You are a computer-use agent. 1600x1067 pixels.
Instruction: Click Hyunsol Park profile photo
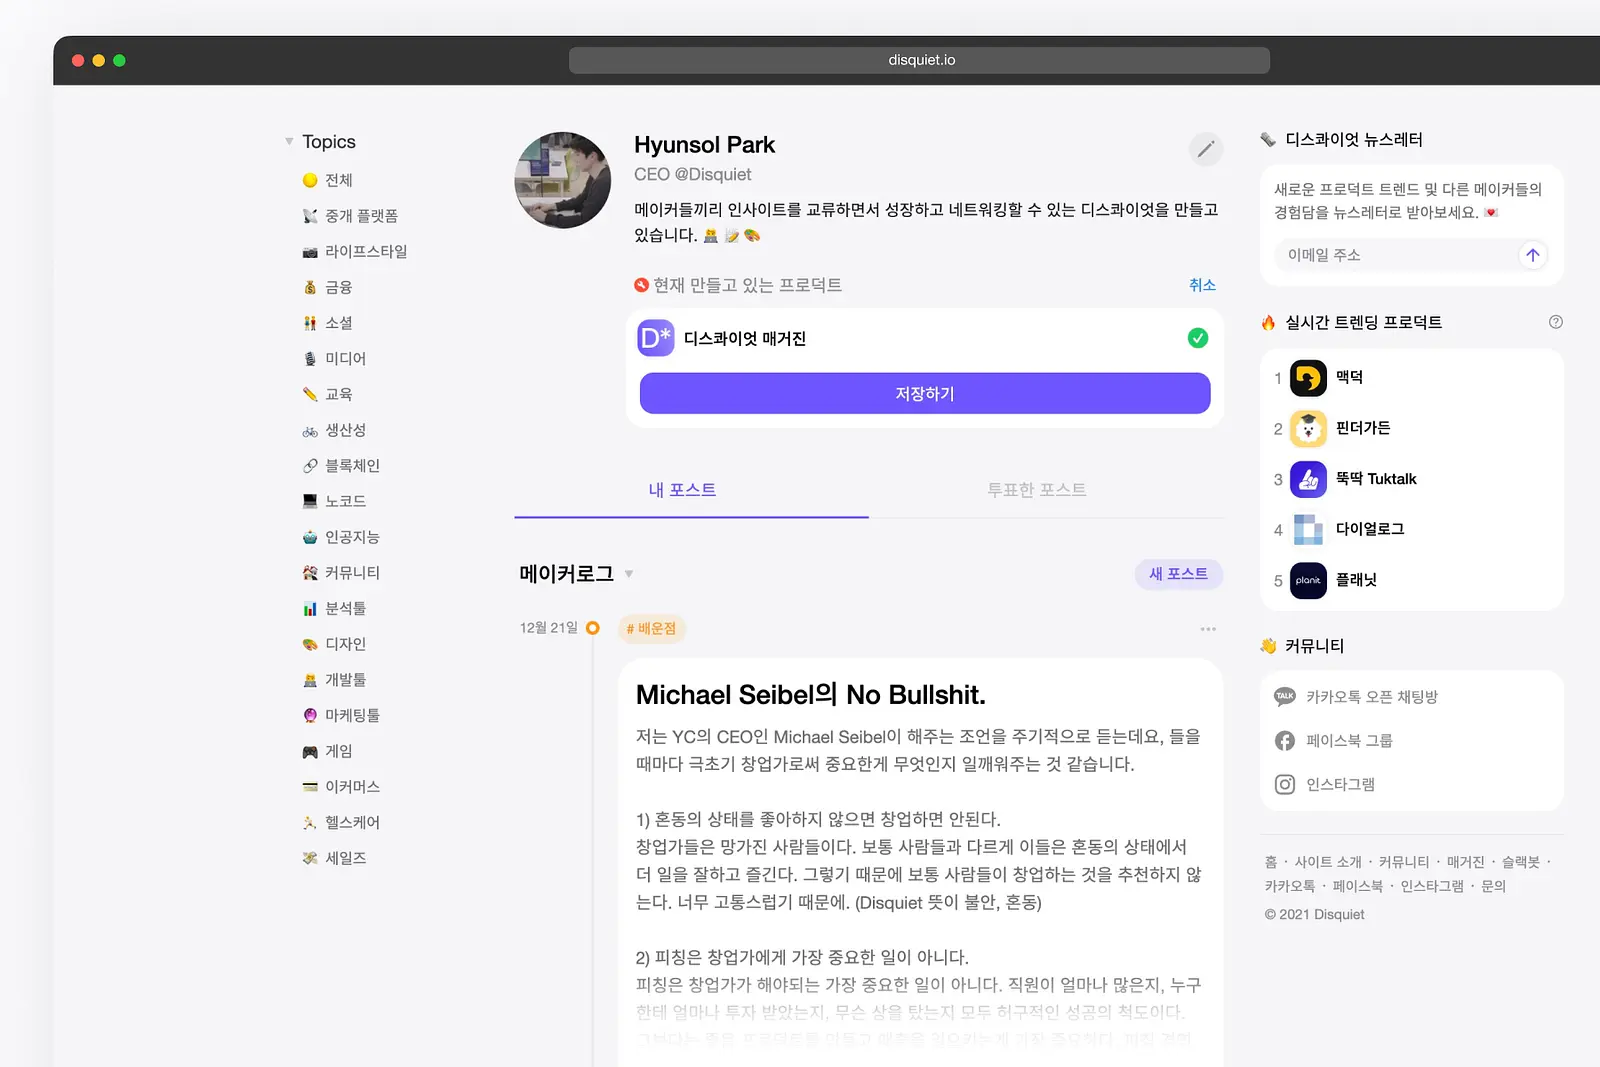tap(563, 180)
